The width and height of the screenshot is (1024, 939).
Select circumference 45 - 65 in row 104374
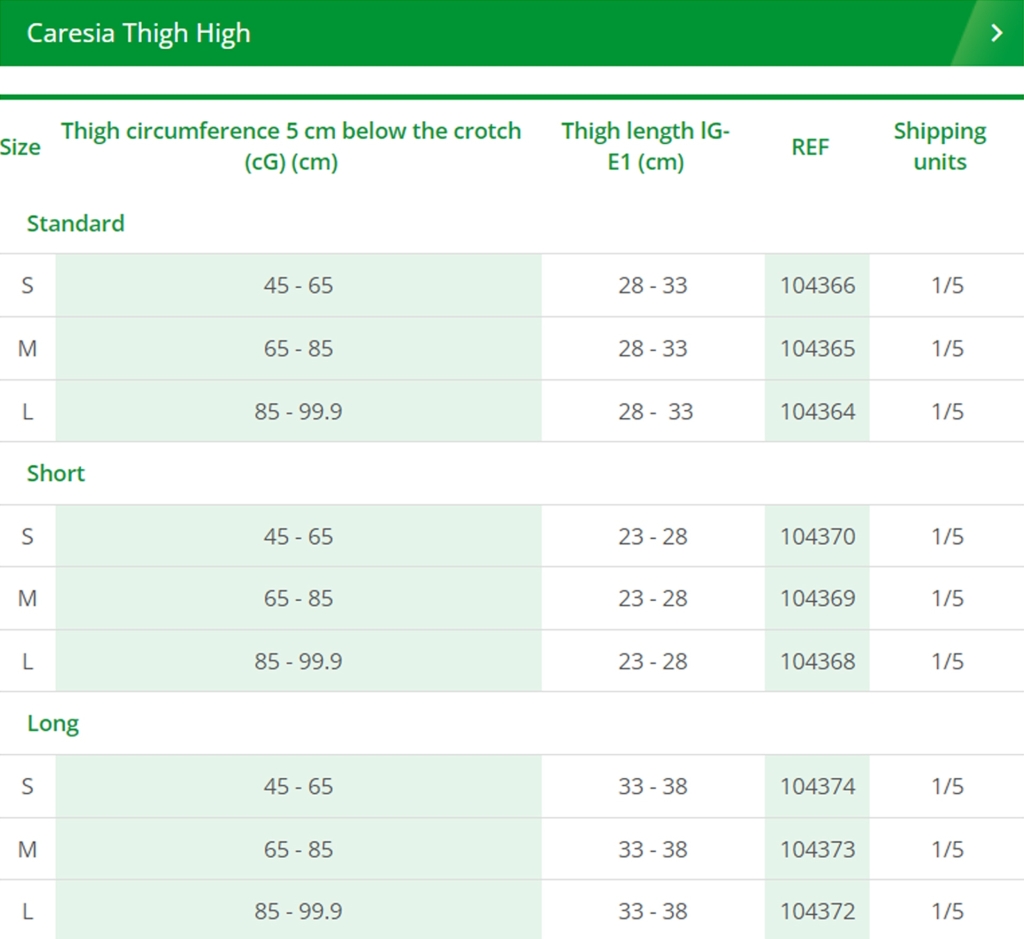point(298,786)
